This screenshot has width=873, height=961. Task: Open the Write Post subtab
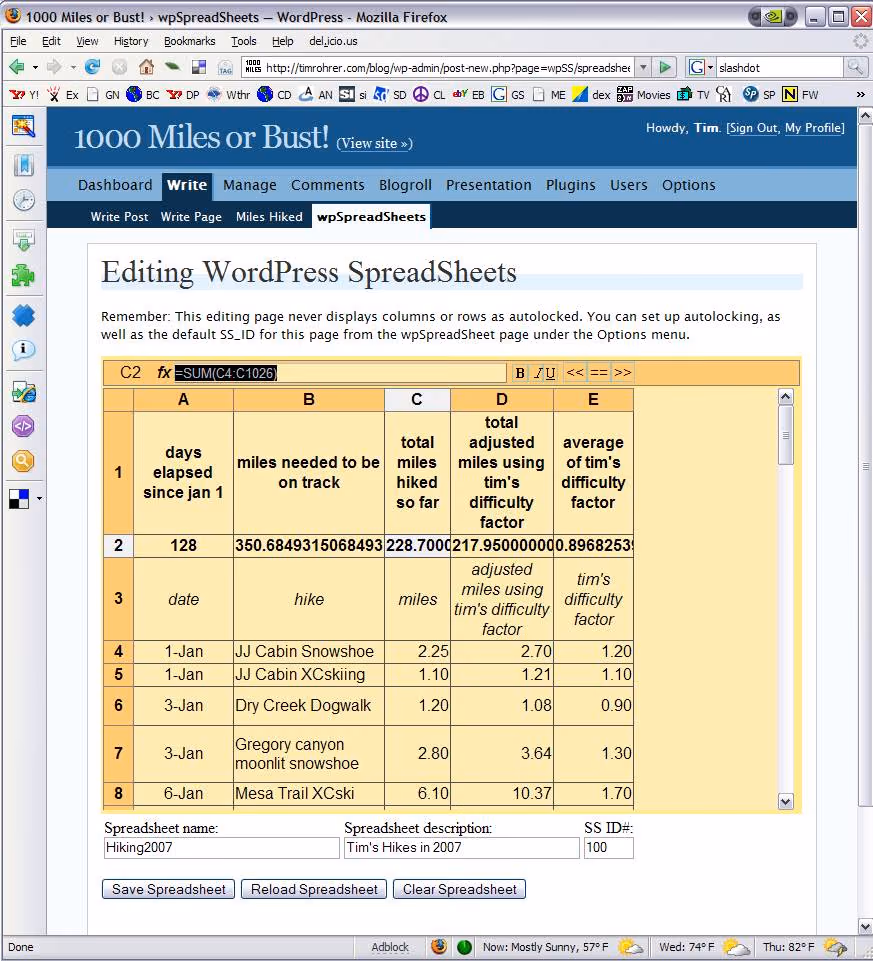[x=120, y=216]
